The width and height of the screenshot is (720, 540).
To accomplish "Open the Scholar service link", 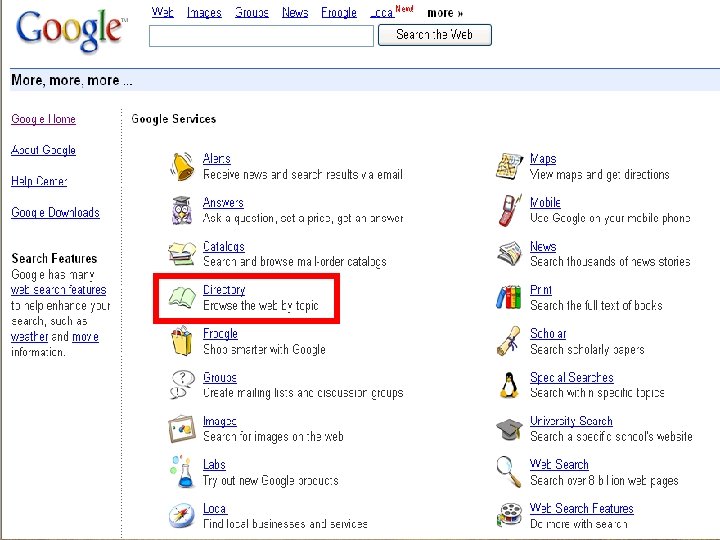I will (548, 334).
